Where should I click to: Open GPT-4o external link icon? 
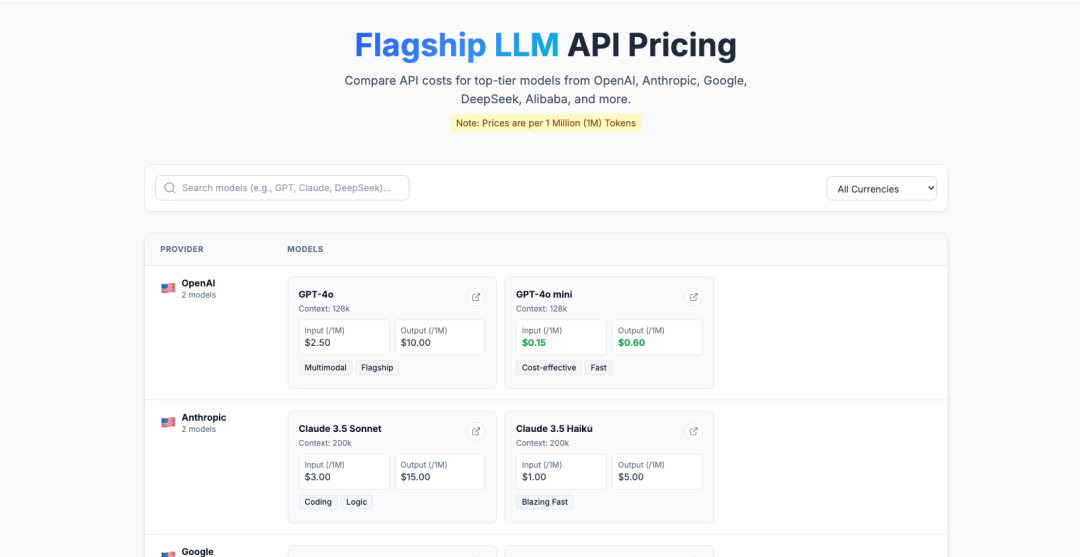[475, 297]
